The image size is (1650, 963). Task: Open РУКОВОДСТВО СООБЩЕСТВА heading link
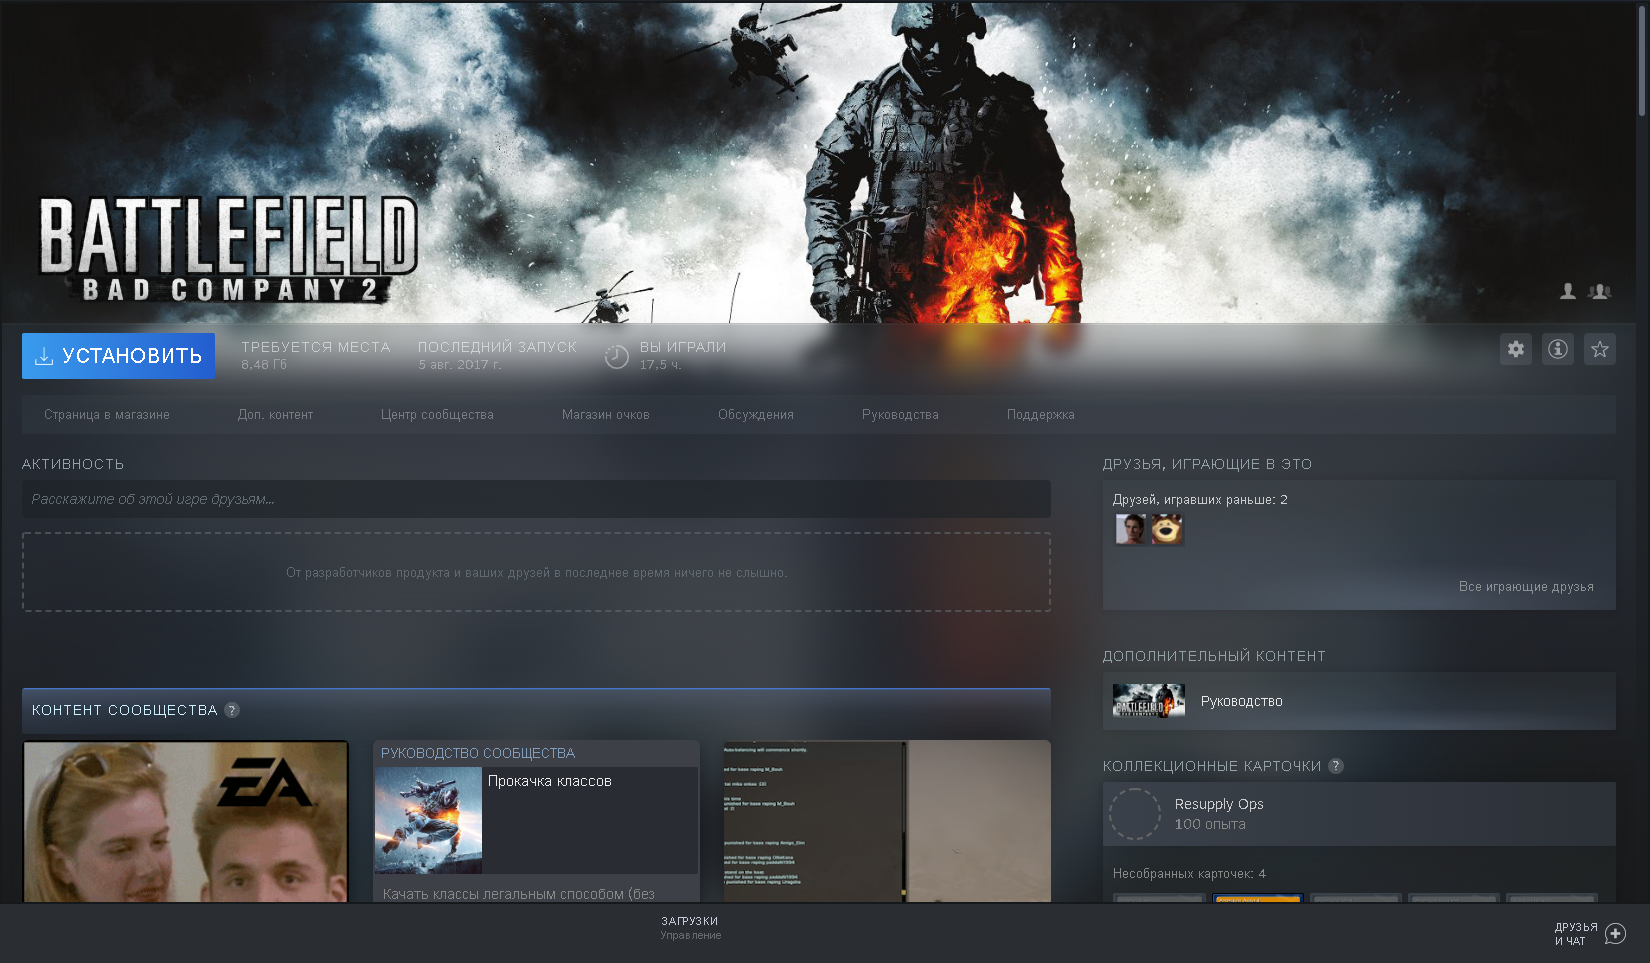478,753
